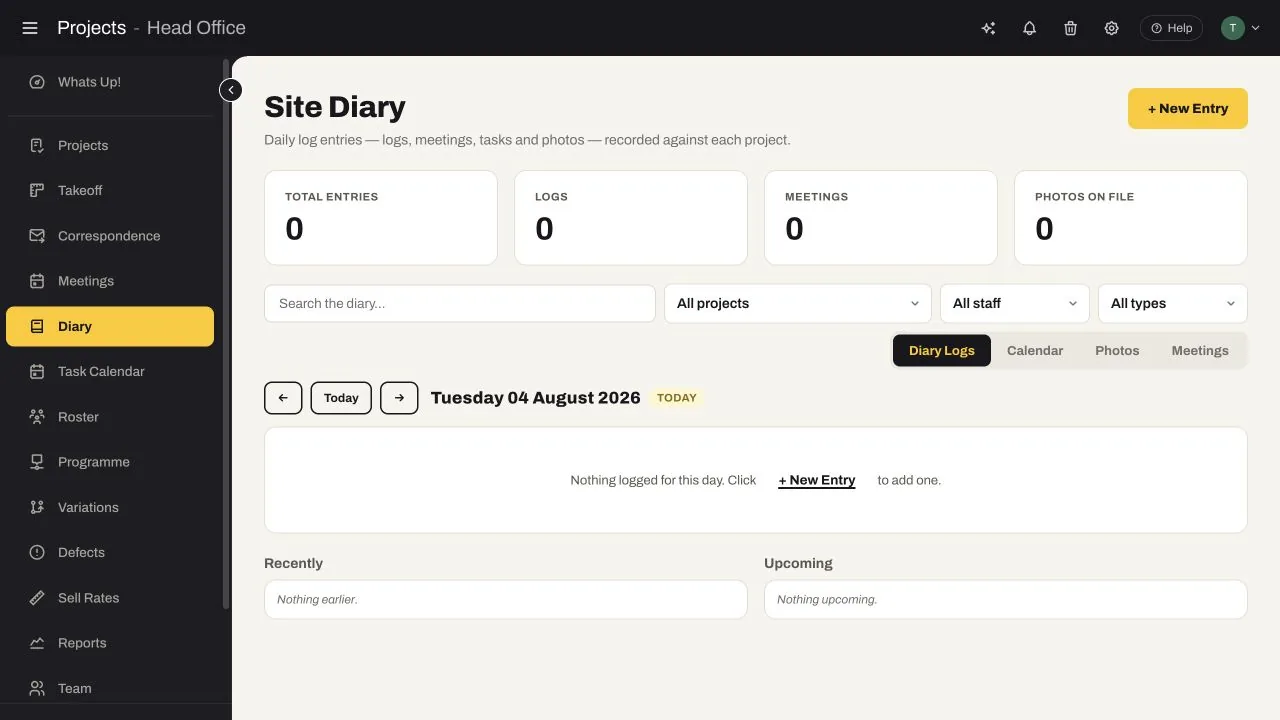
Task: Open user avatar menu T
Action: (x=1240, y=28)
